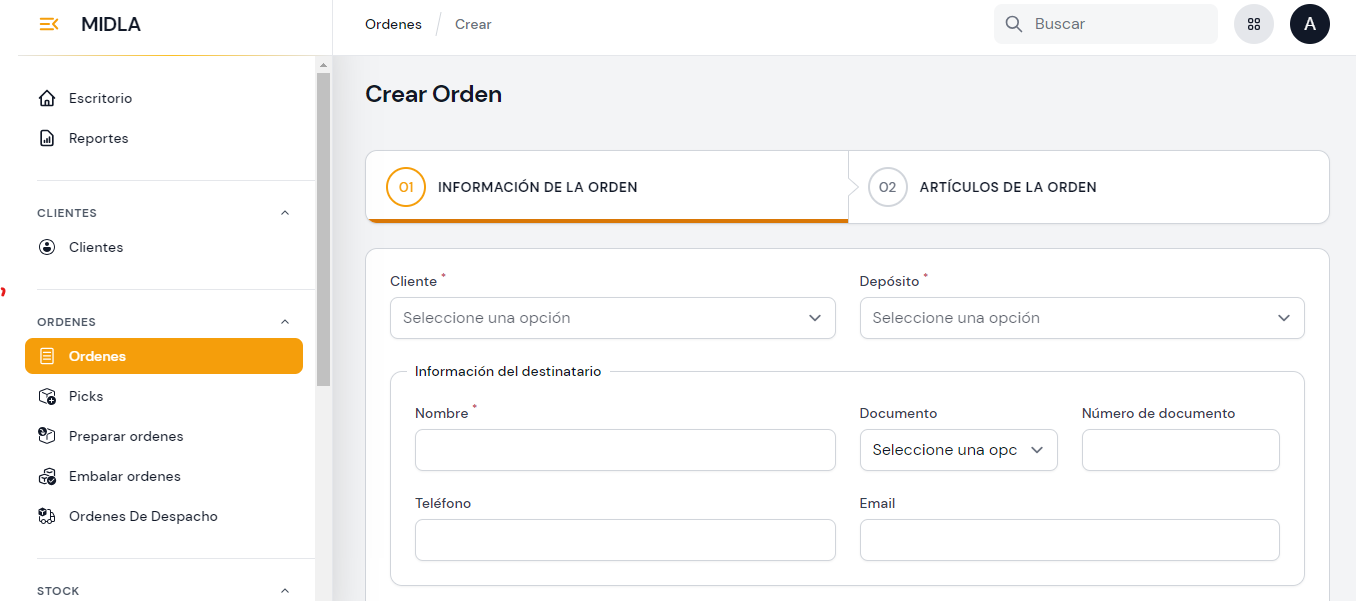
Task: Open the user avatar menu "A"
Action: [x=1309, y=24]
